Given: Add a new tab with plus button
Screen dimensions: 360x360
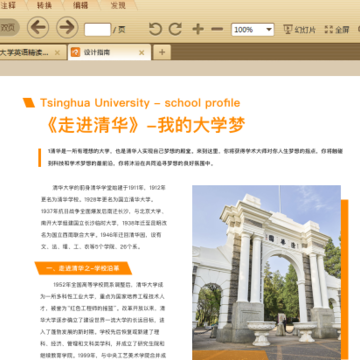Looking at the screenshot, I should pyautogui.click(x=162, y=52).
